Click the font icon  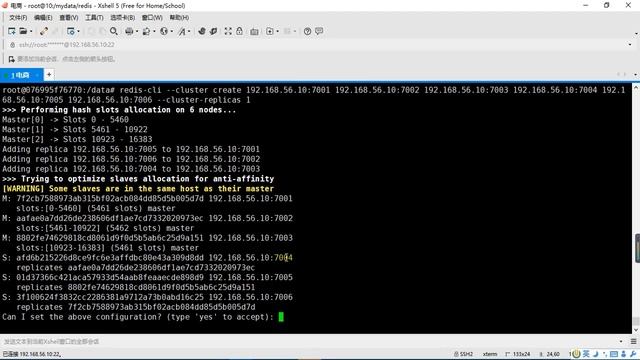point(182,31)
